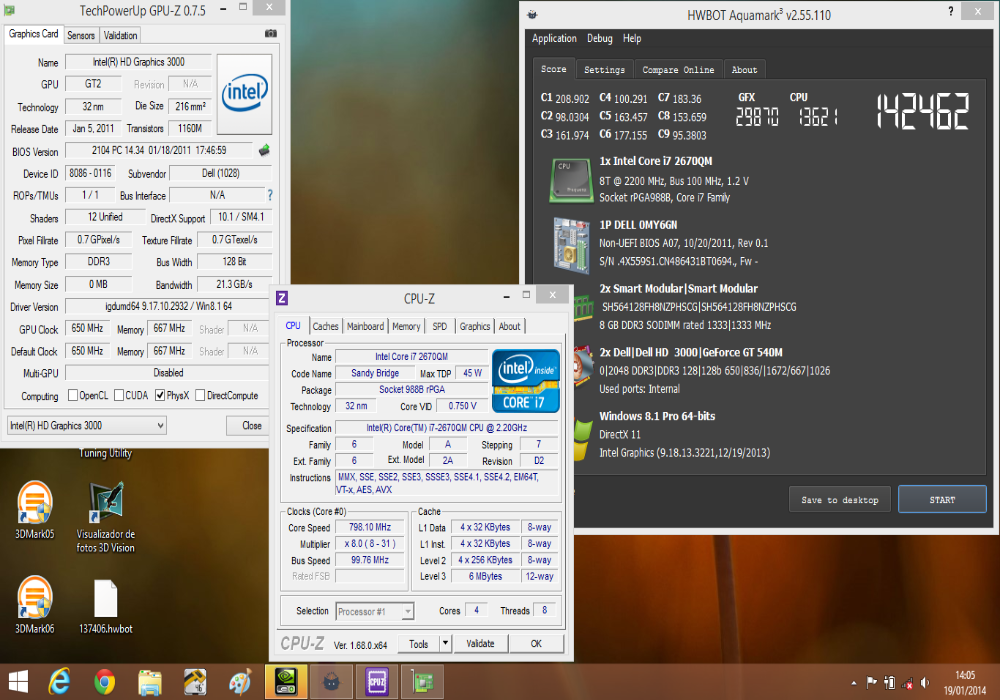The image size is (1000, 700).
Task: Enable the DirectCompute checkbox
Action: (200, 395)
